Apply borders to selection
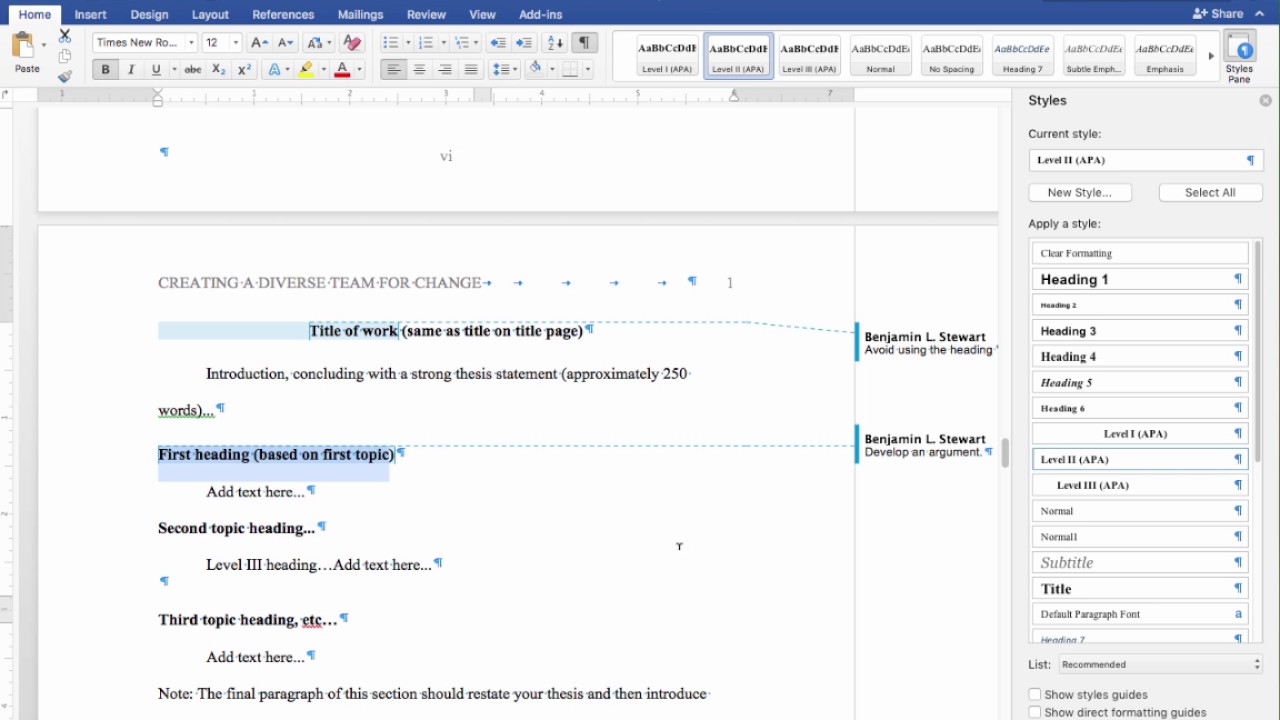The width and height of the screenshot is (1280, 720). click(x=570, y=70)
